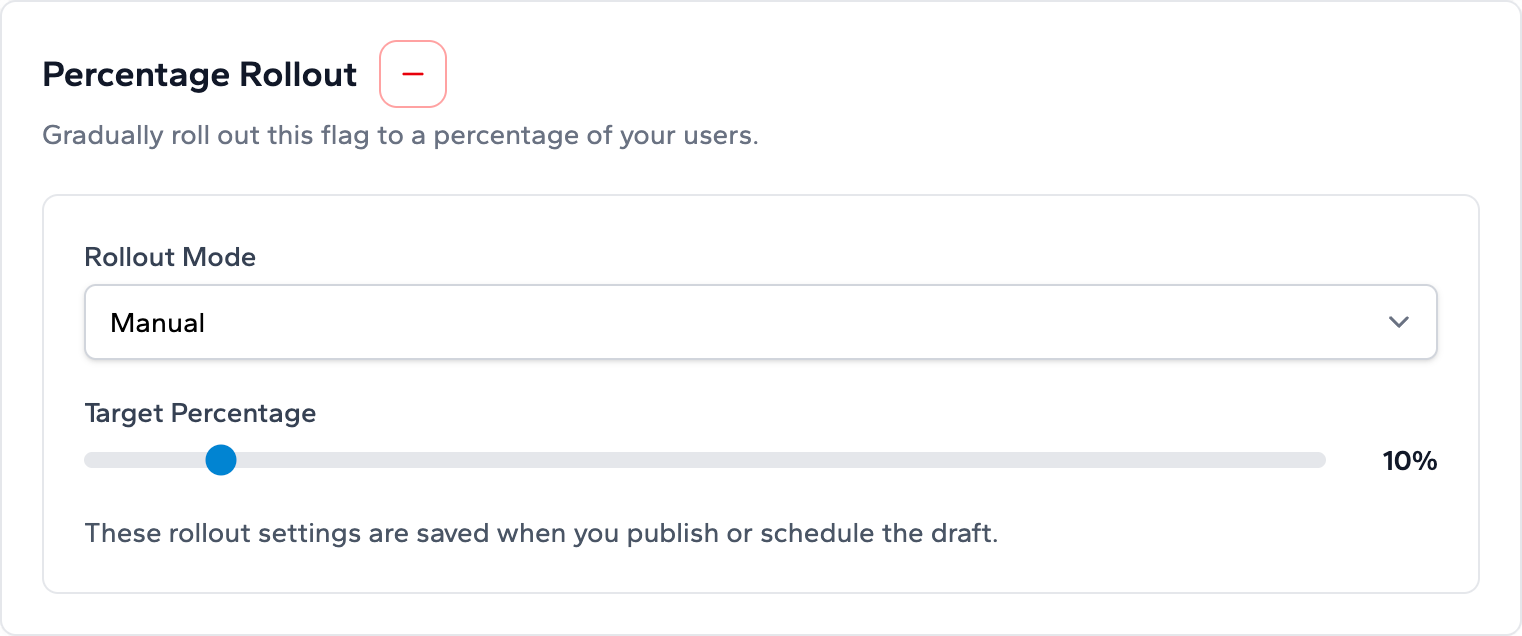
Task: Click the rollout settings saved helper note
Action: 541,533
